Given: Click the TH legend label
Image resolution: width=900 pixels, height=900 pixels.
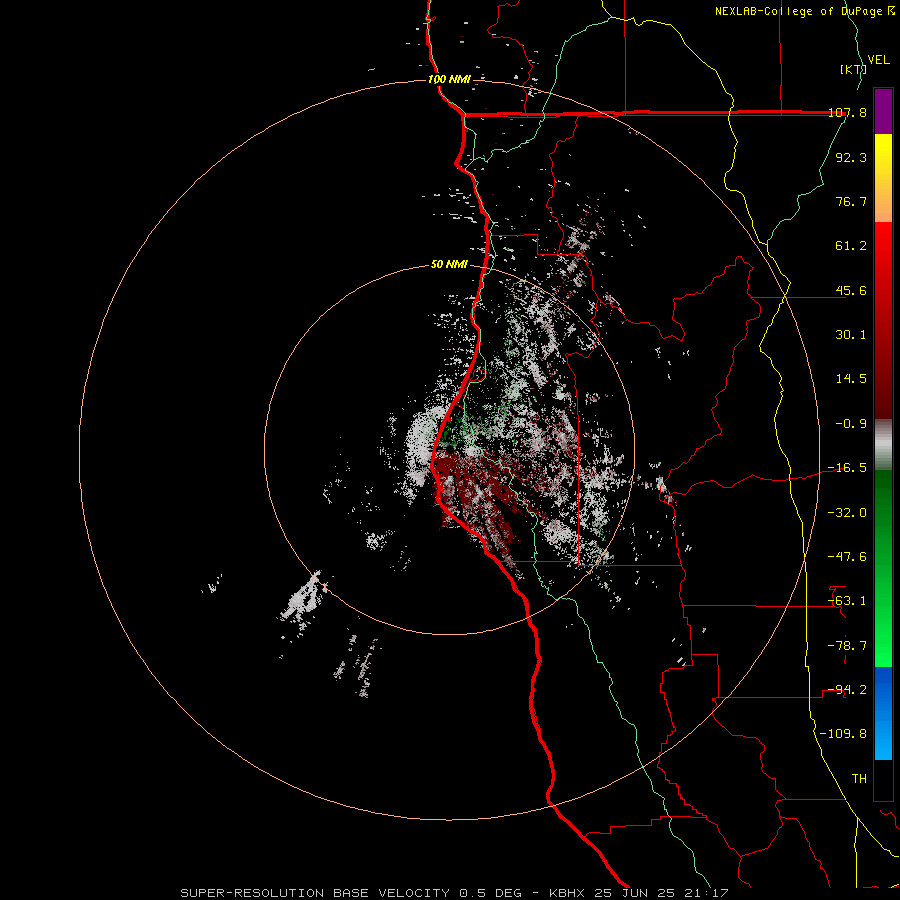Looking at the screenshot, I should point(859,779).
